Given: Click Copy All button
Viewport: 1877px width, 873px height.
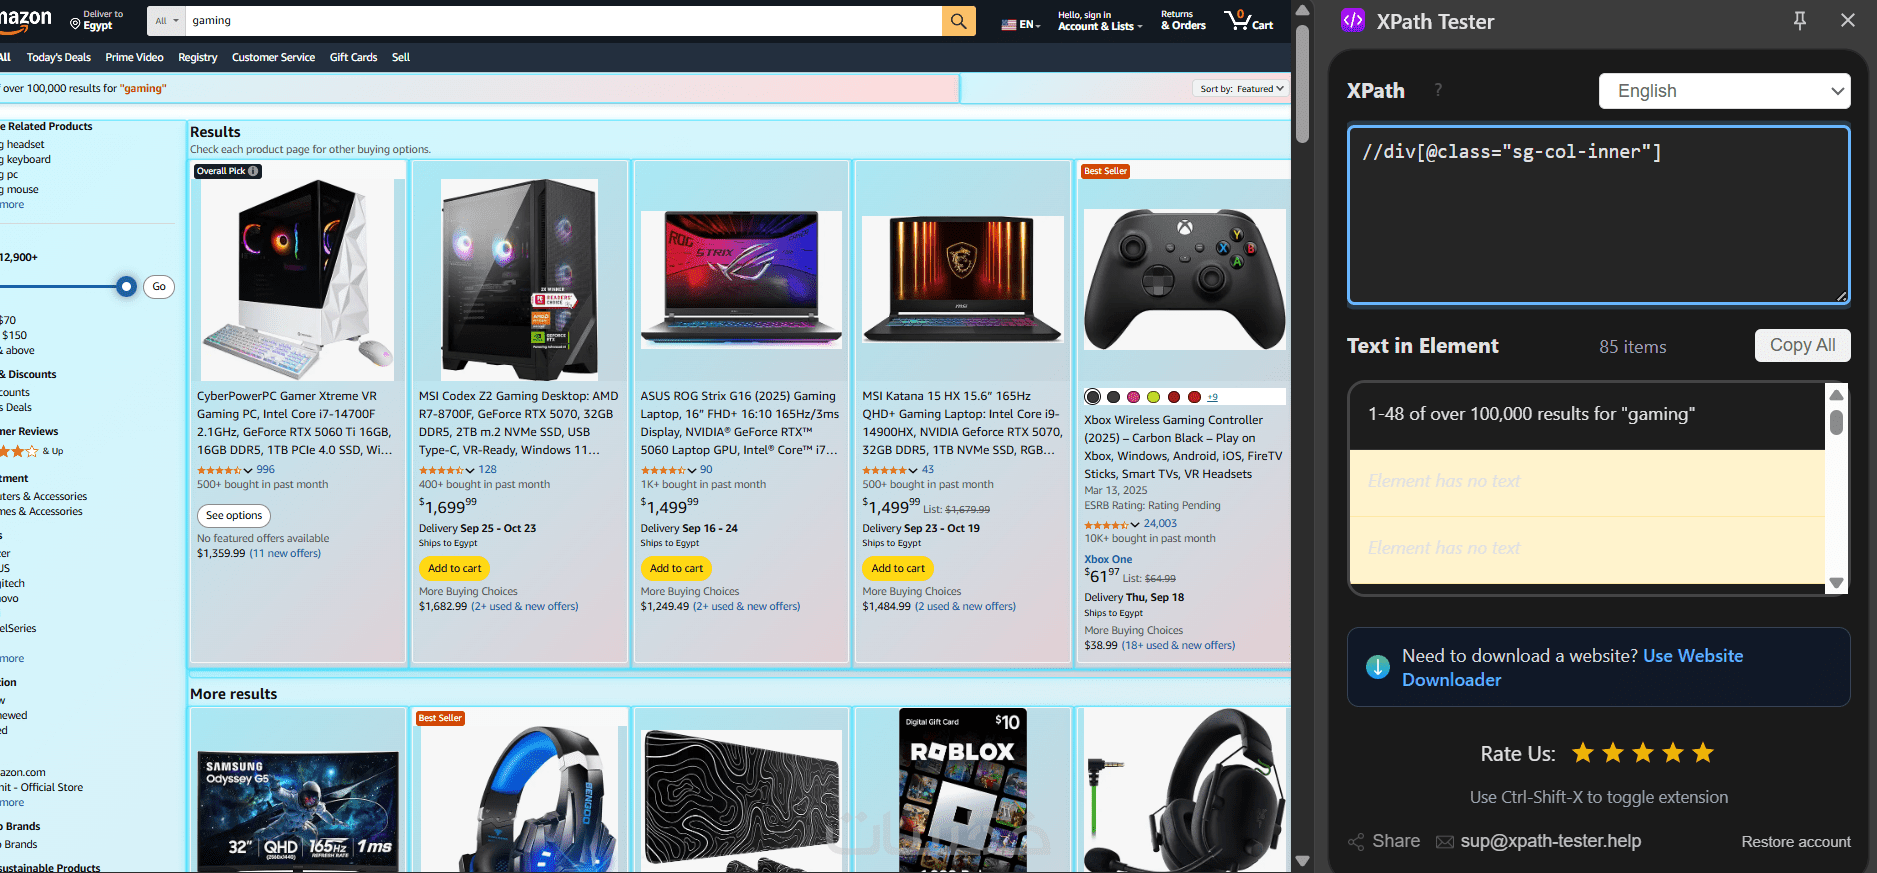Looking at the screenshot, I should point(1802,345).
